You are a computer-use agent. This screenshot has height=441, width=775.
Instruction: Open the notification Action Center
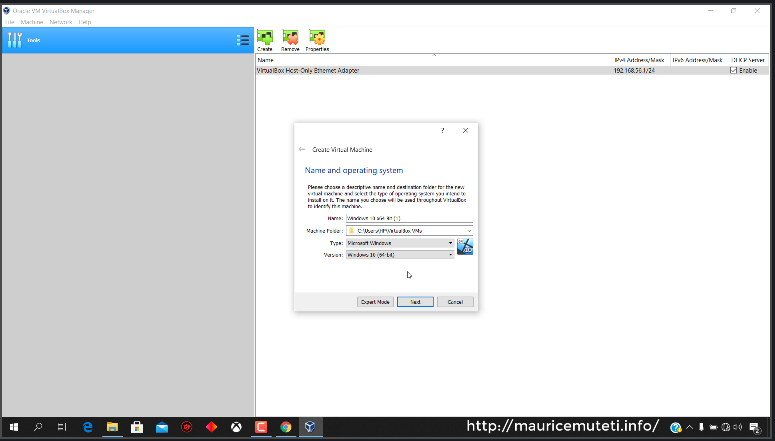pos(755,427)
